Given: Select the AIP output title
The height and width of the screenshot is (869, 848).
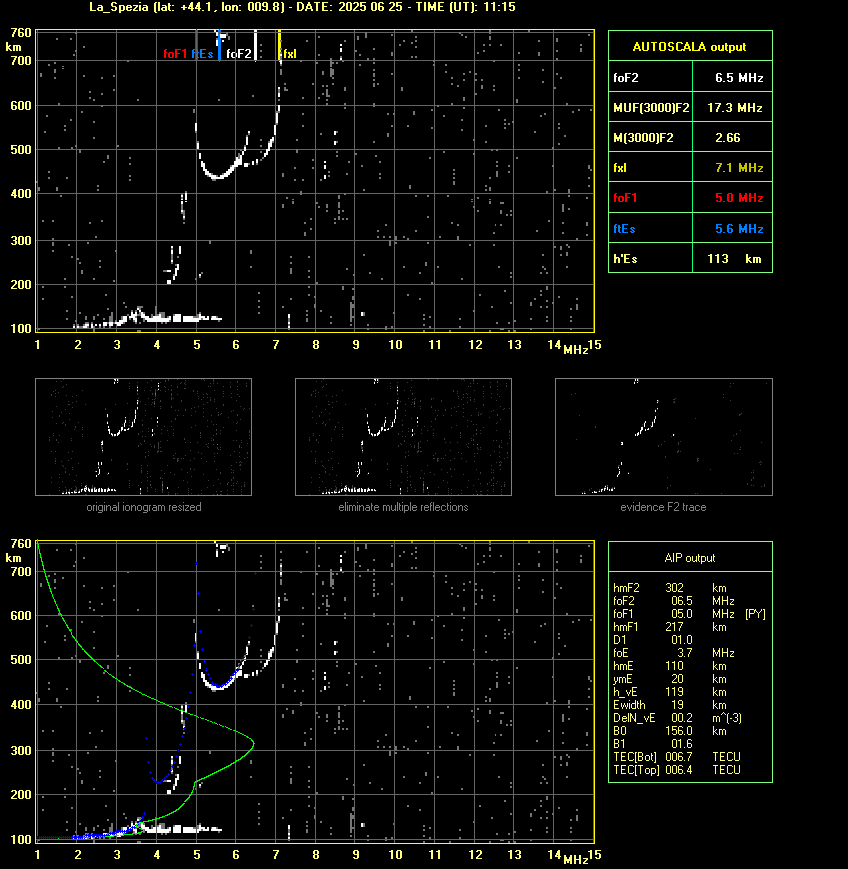Looking at the screenshot, I should 689,558.
